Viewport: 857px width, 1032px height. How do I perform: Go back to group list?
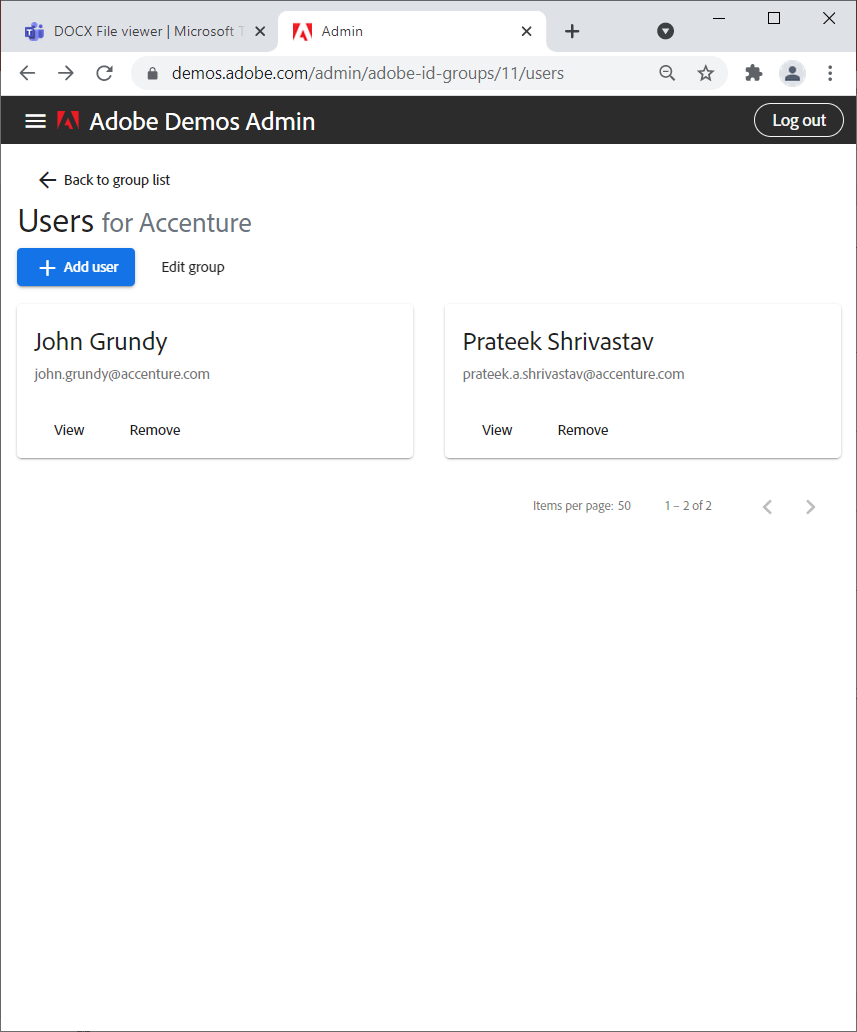(x=104, y=180)
